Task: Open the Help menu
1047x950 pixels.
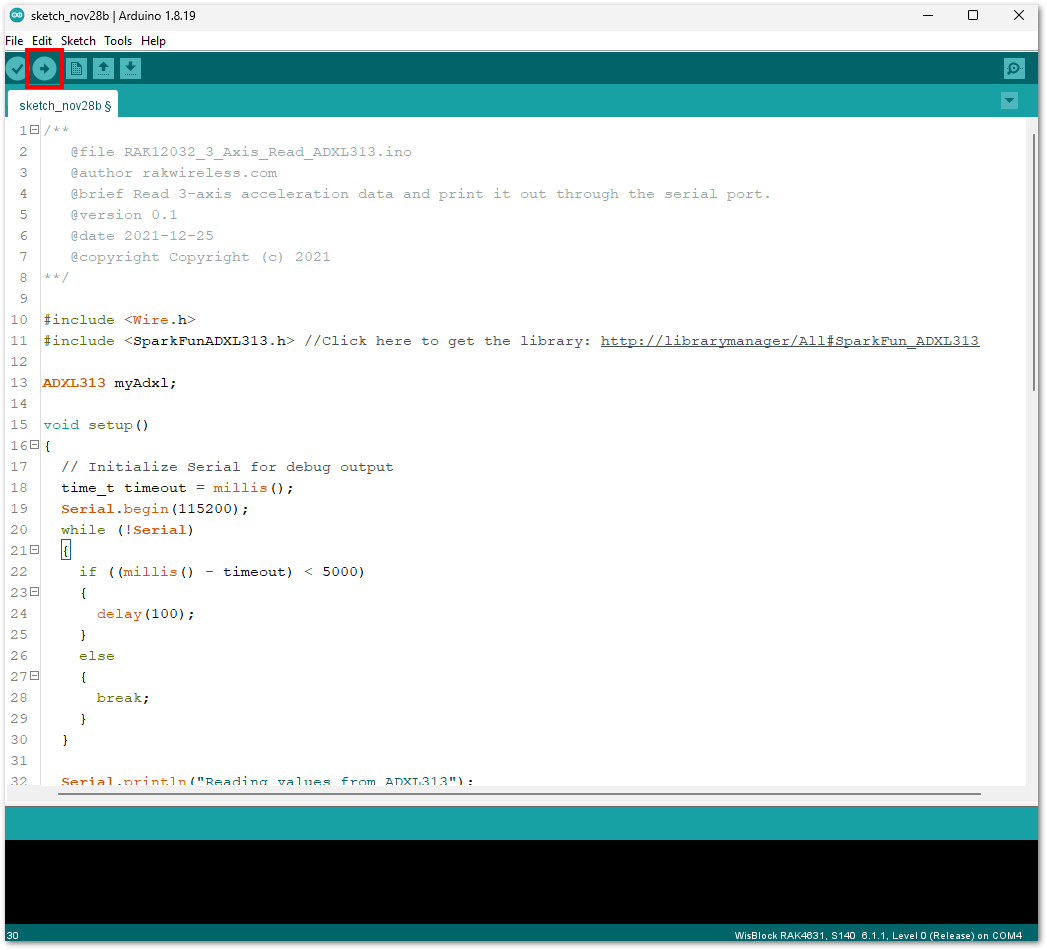Action: click(x=153, y=41)
